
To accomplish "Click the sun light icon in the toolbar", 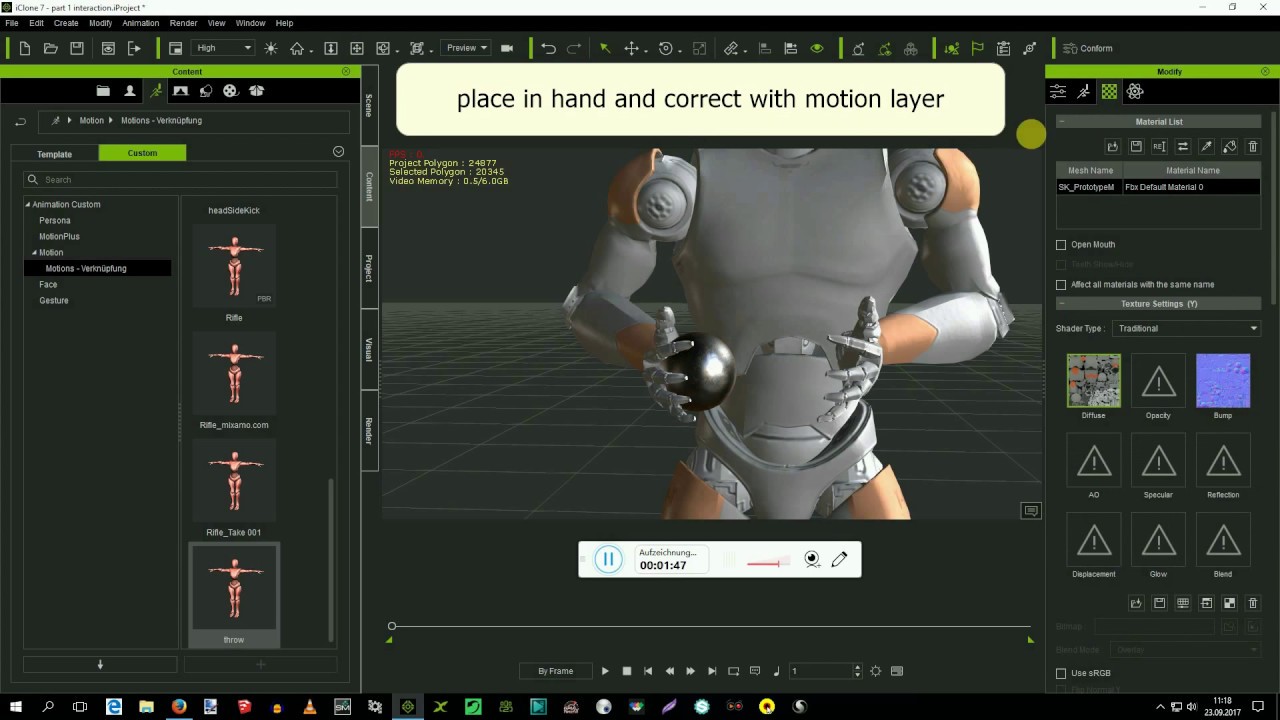I will pyautogui.click(x=271, y=48).
